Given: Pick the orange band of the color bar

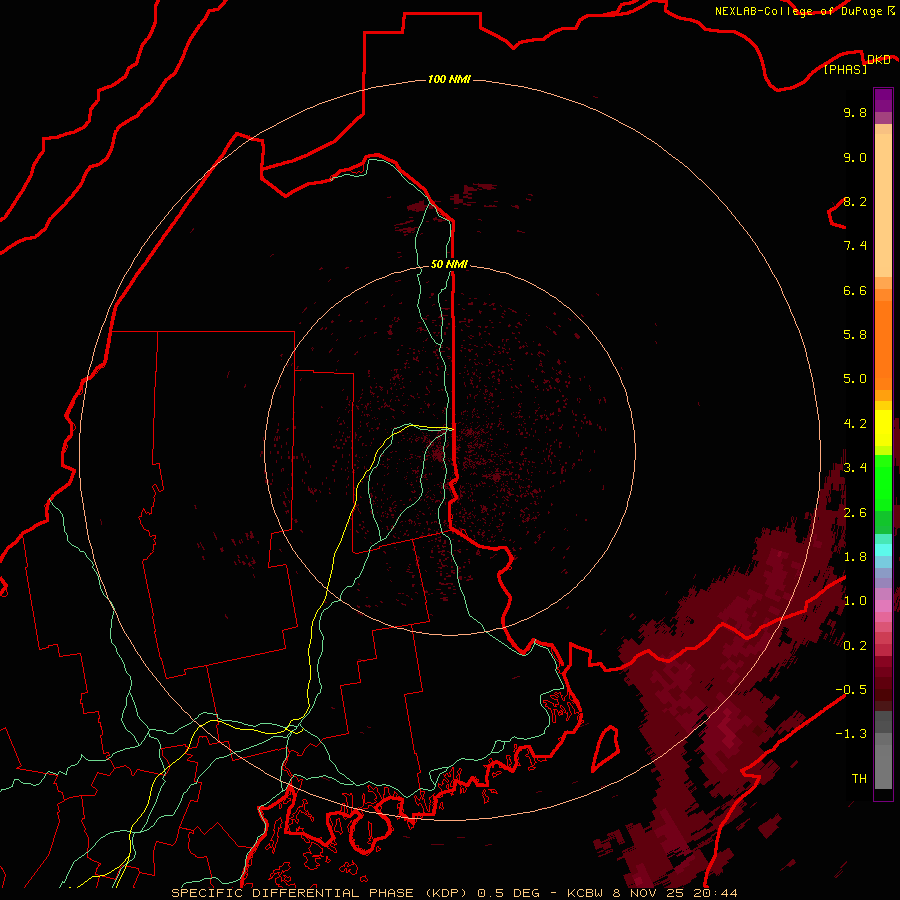Looking at the screenshot, I should (x=883, y=346).
